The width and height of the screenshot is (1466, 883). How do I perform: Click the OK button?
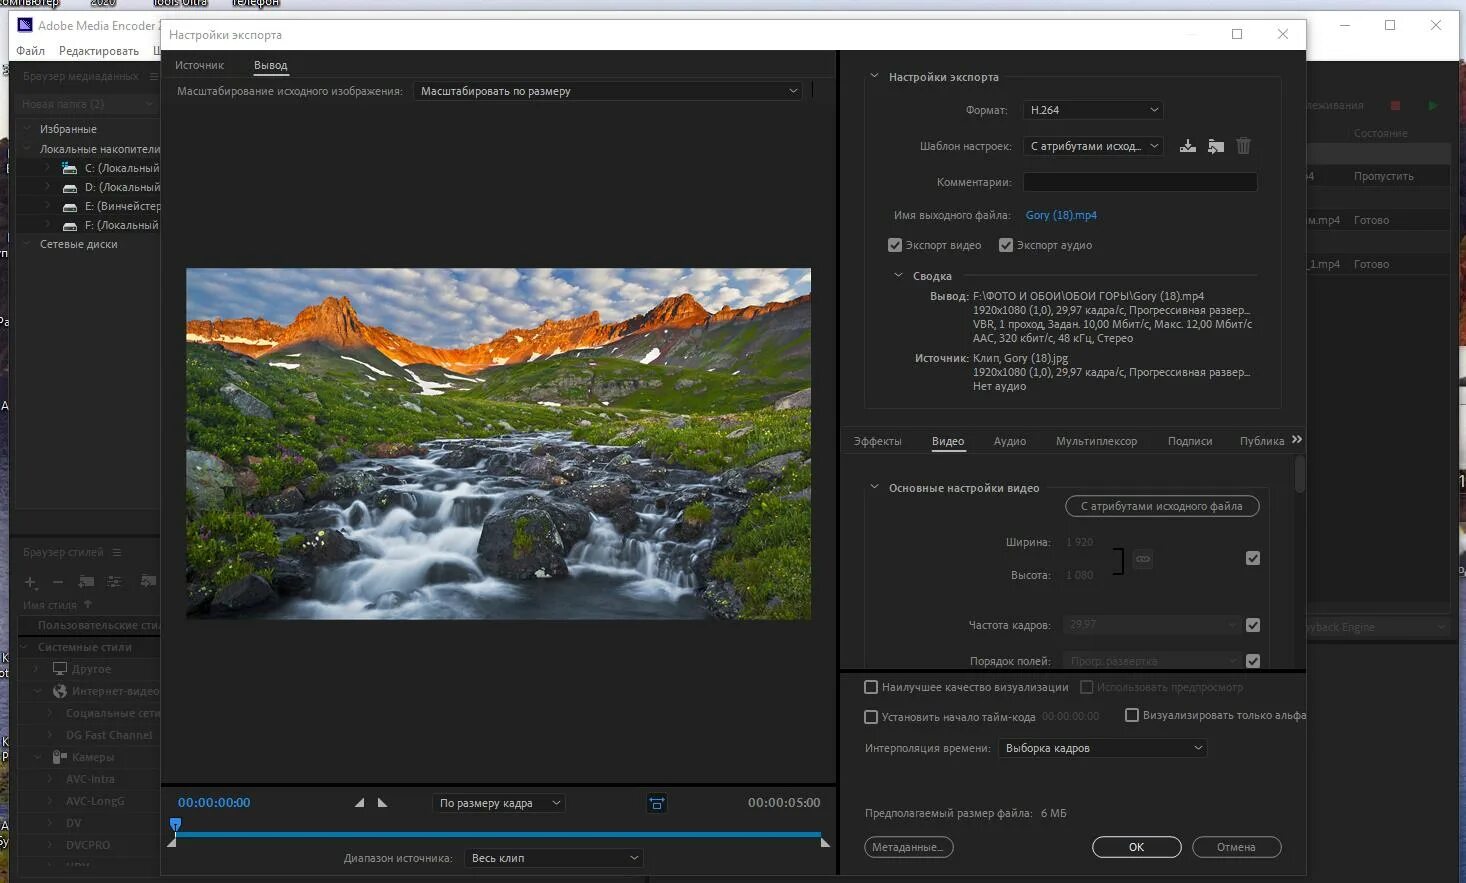point(1136,847)
